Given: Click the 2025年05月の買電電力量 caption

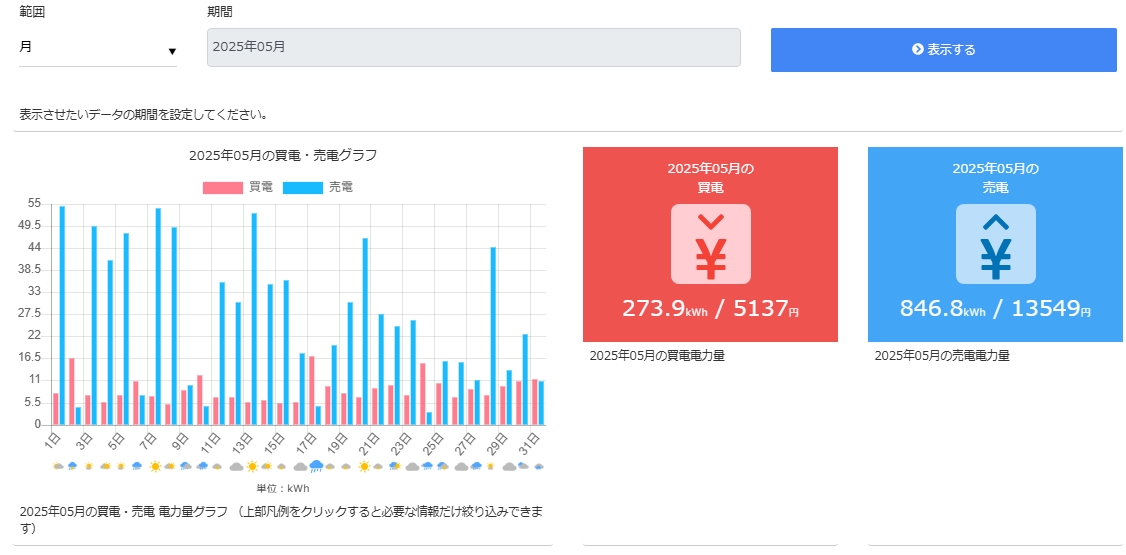Looking at the screenshot, I should (657, 355).
